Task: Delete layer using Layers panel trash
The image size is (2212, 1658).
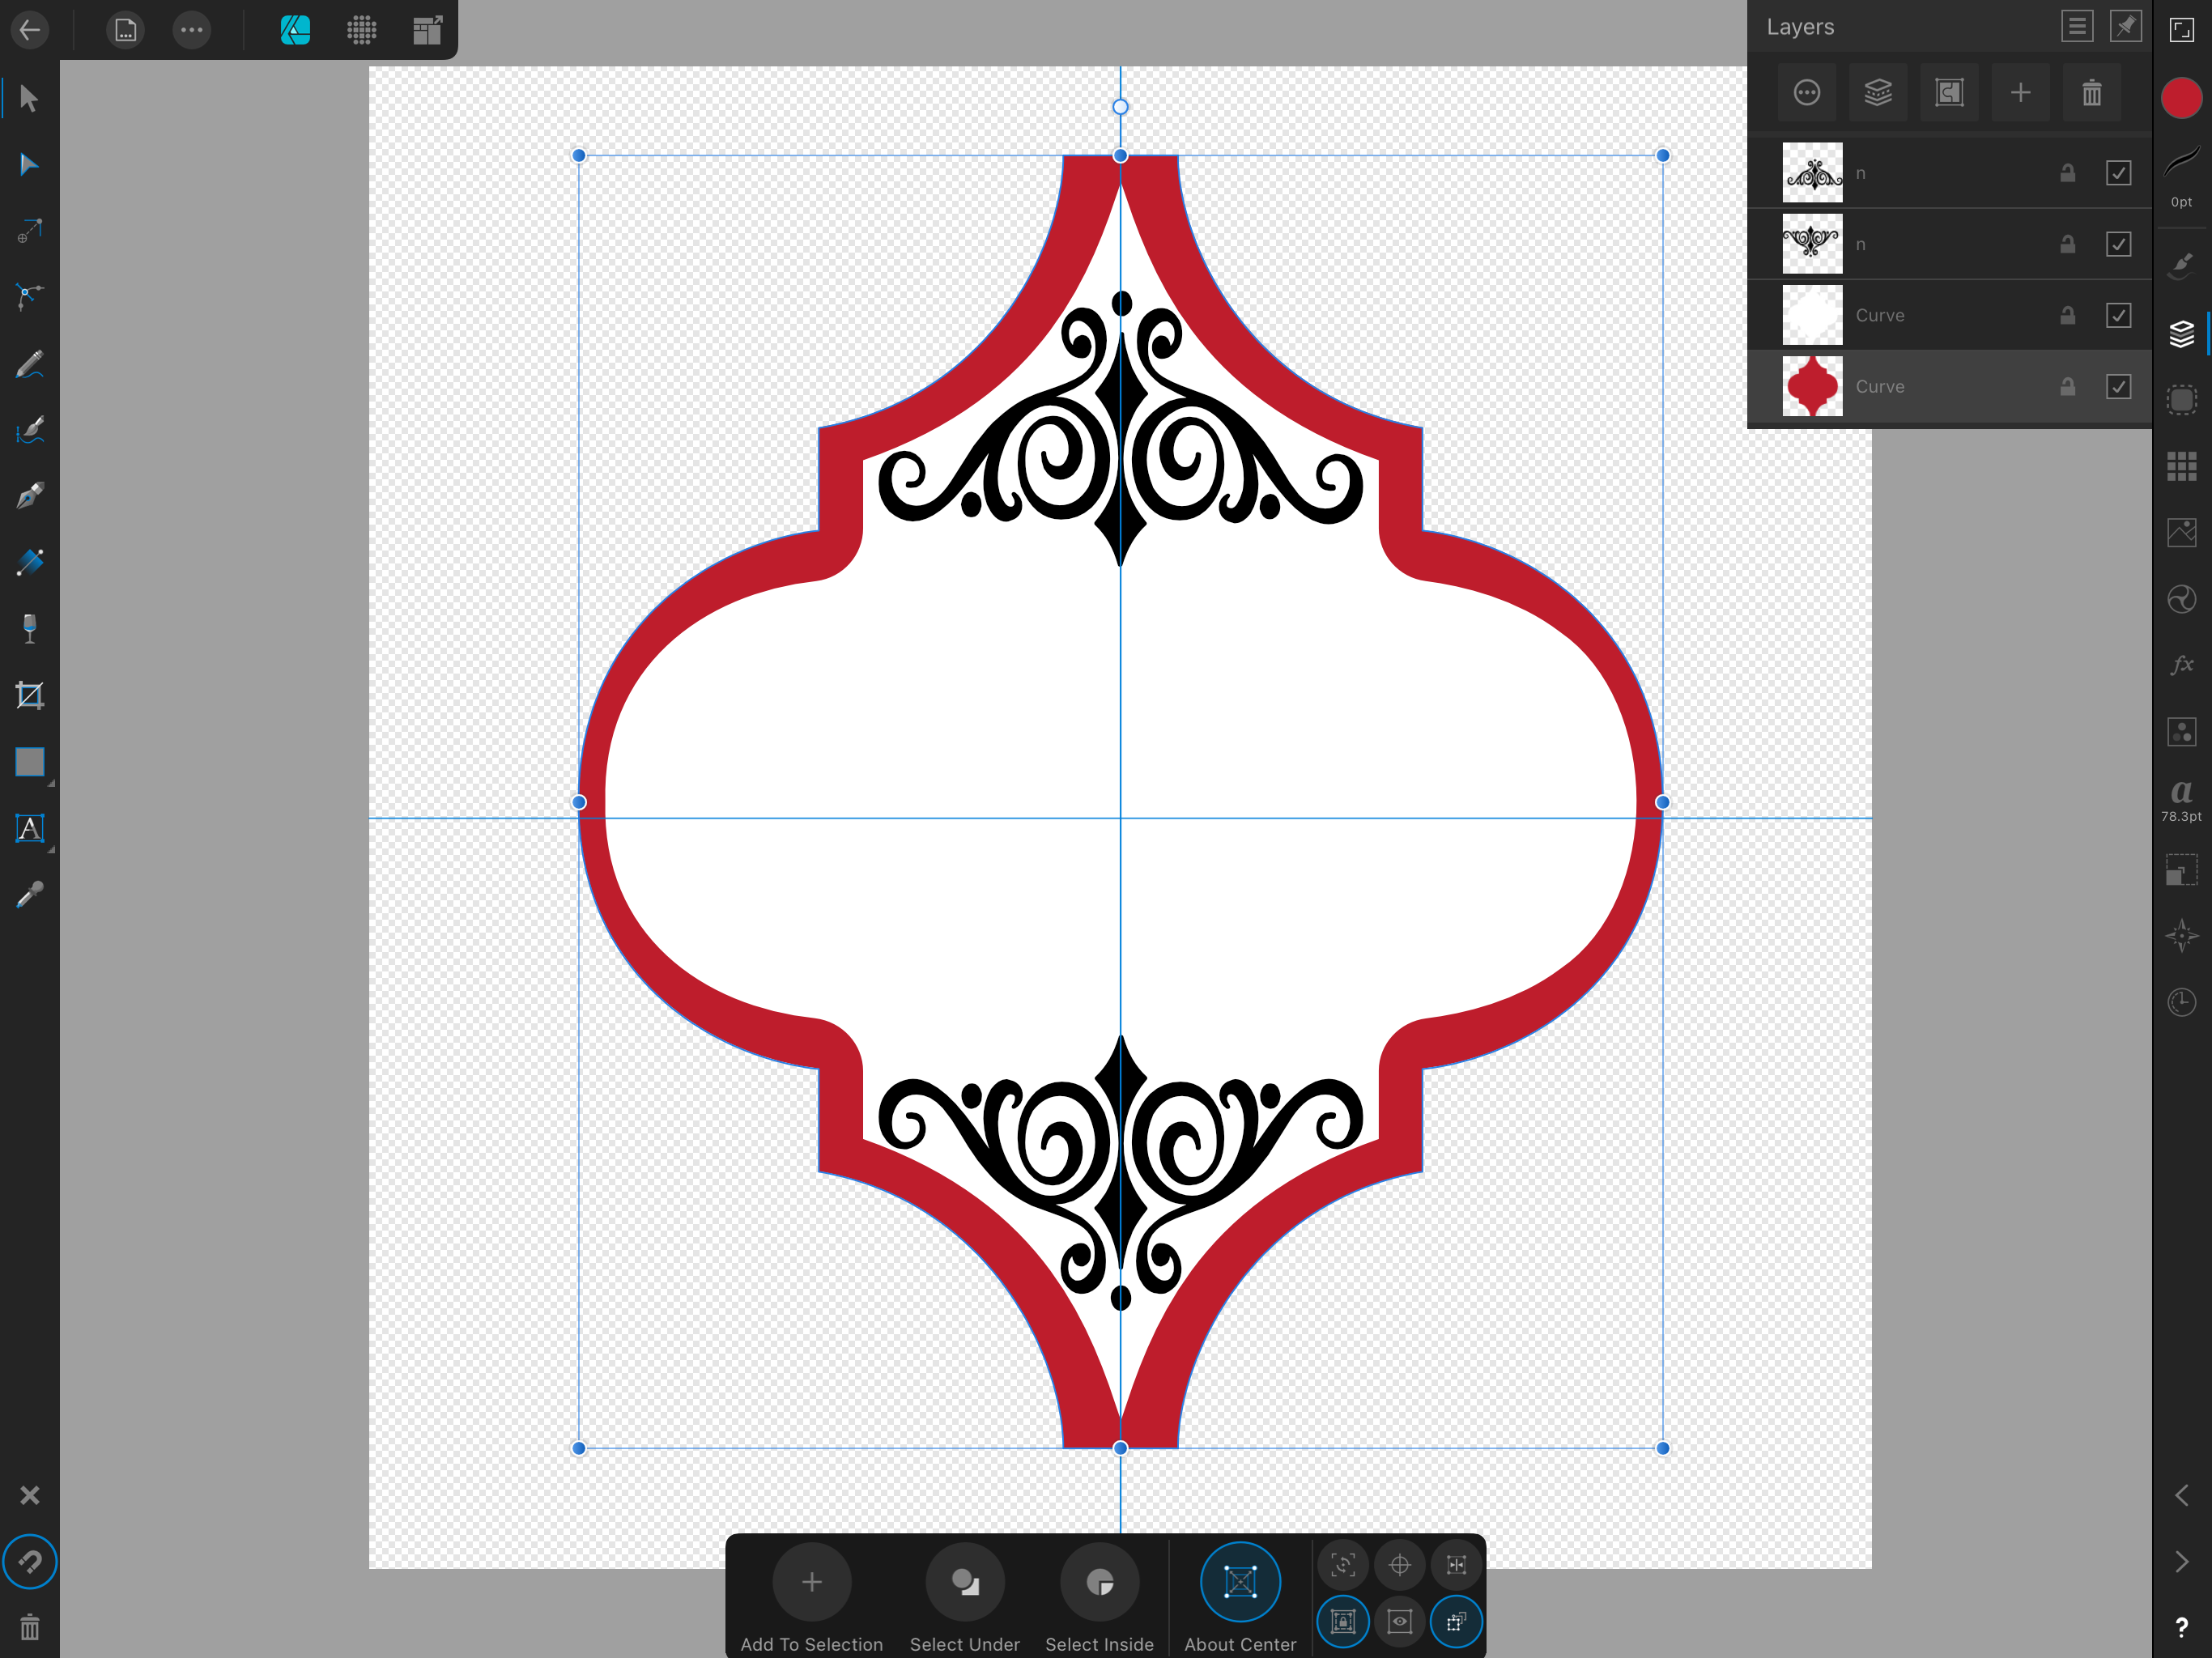Action: [2091, 93]
